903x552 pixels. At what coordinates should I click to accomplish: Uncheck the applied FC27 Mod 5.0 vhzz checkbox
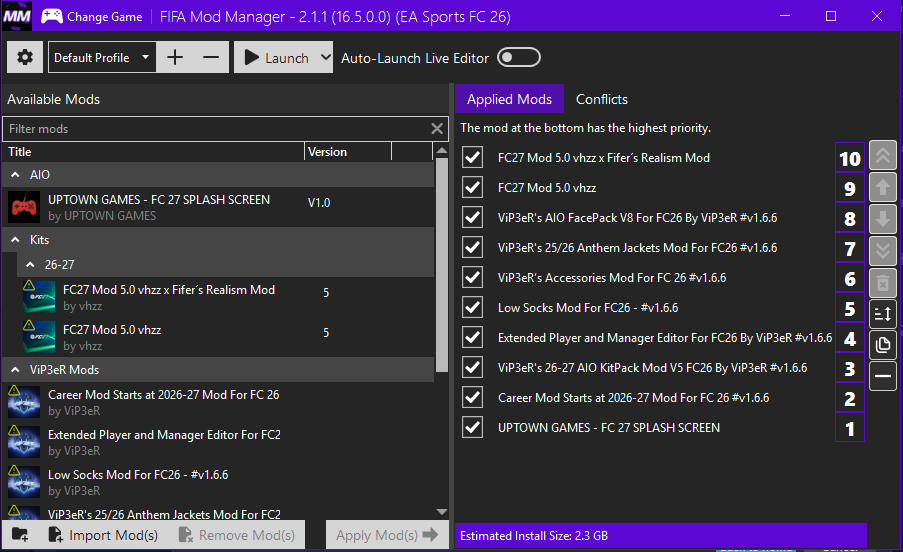tap(472, 187)
